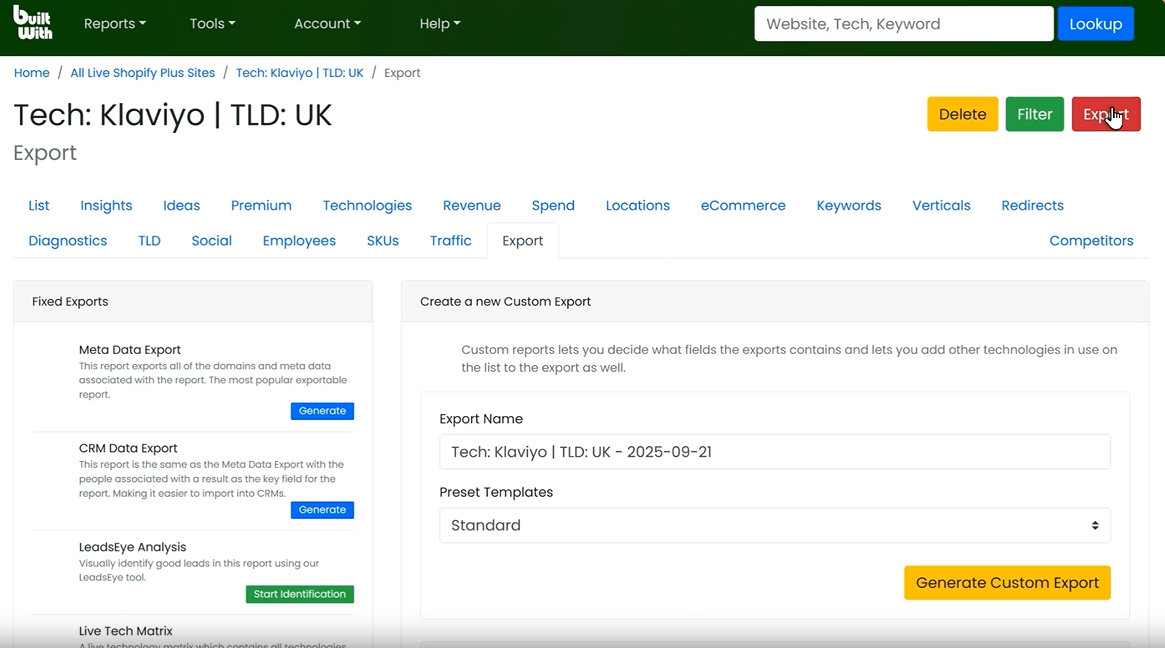Select the active Export tab

point(522,241)
